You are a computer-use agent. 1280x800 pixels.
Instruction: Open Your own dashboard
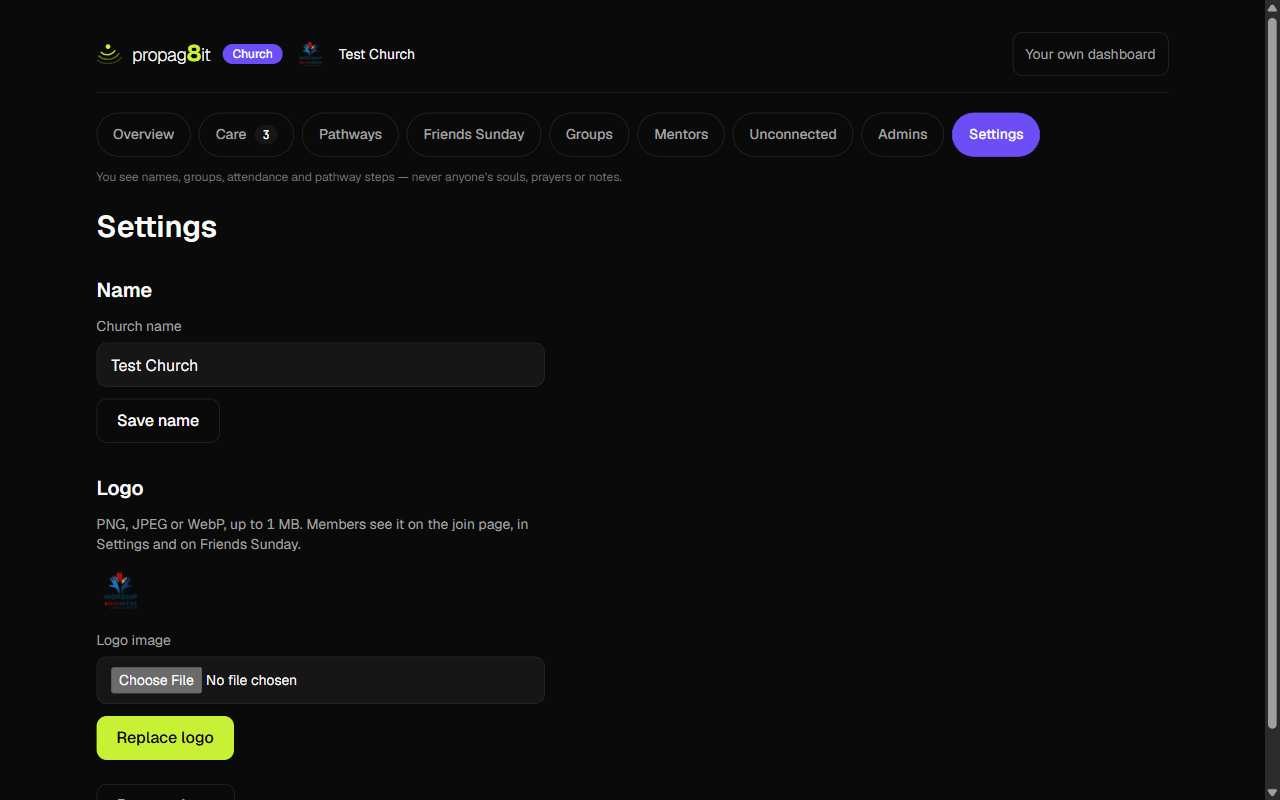(1090, 54)
